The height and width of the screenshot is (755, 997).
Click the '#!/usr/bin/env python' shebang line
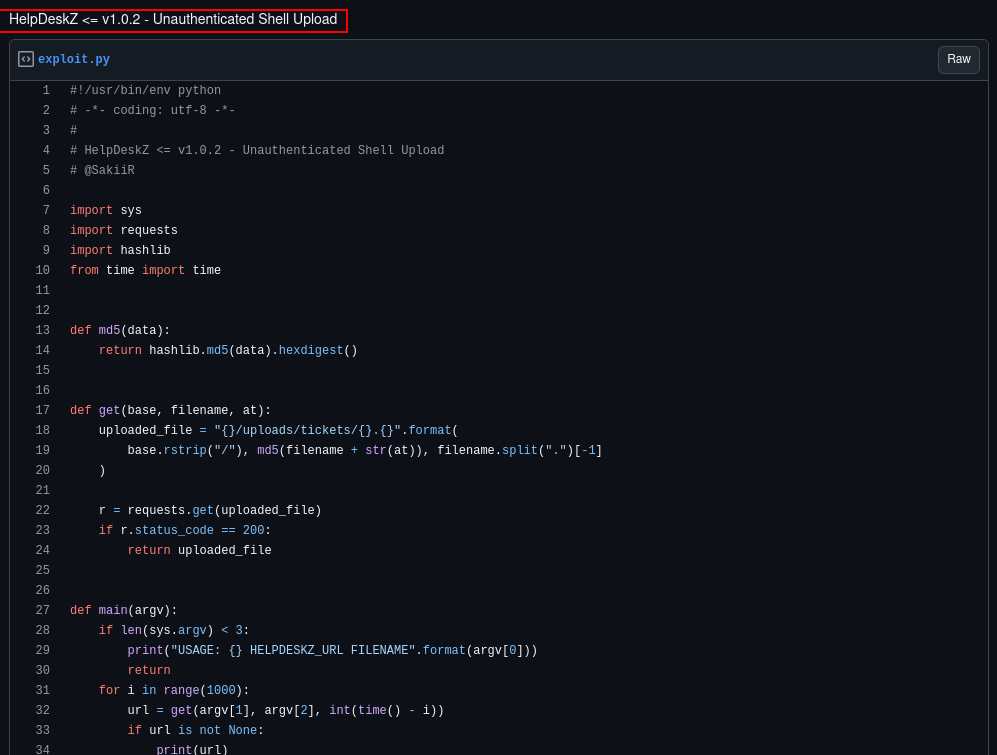pyautogui.click(x=146, y=90)
